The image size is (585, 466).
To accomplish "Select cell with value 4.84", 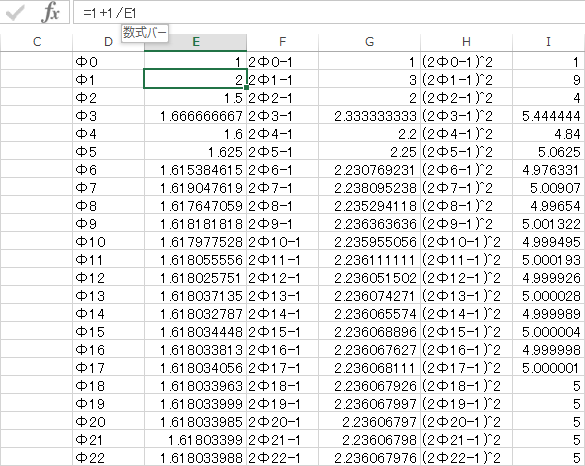I will (548, 134).
